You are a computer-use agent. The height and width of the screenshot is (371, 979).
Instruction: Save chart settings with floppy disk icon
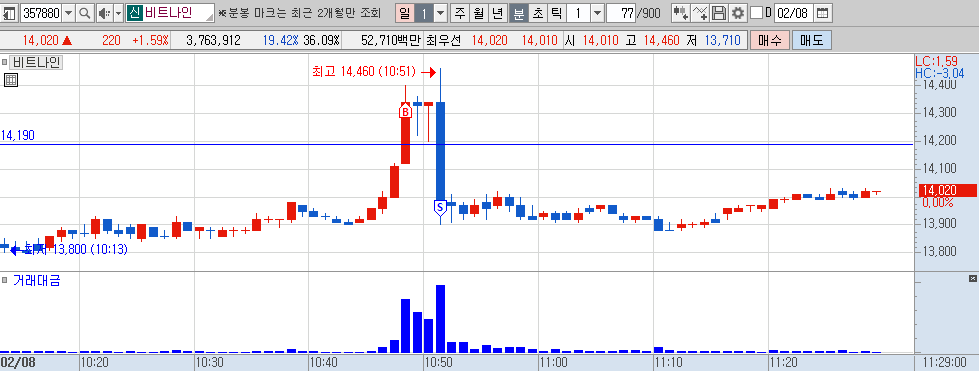tap(719, 12)
